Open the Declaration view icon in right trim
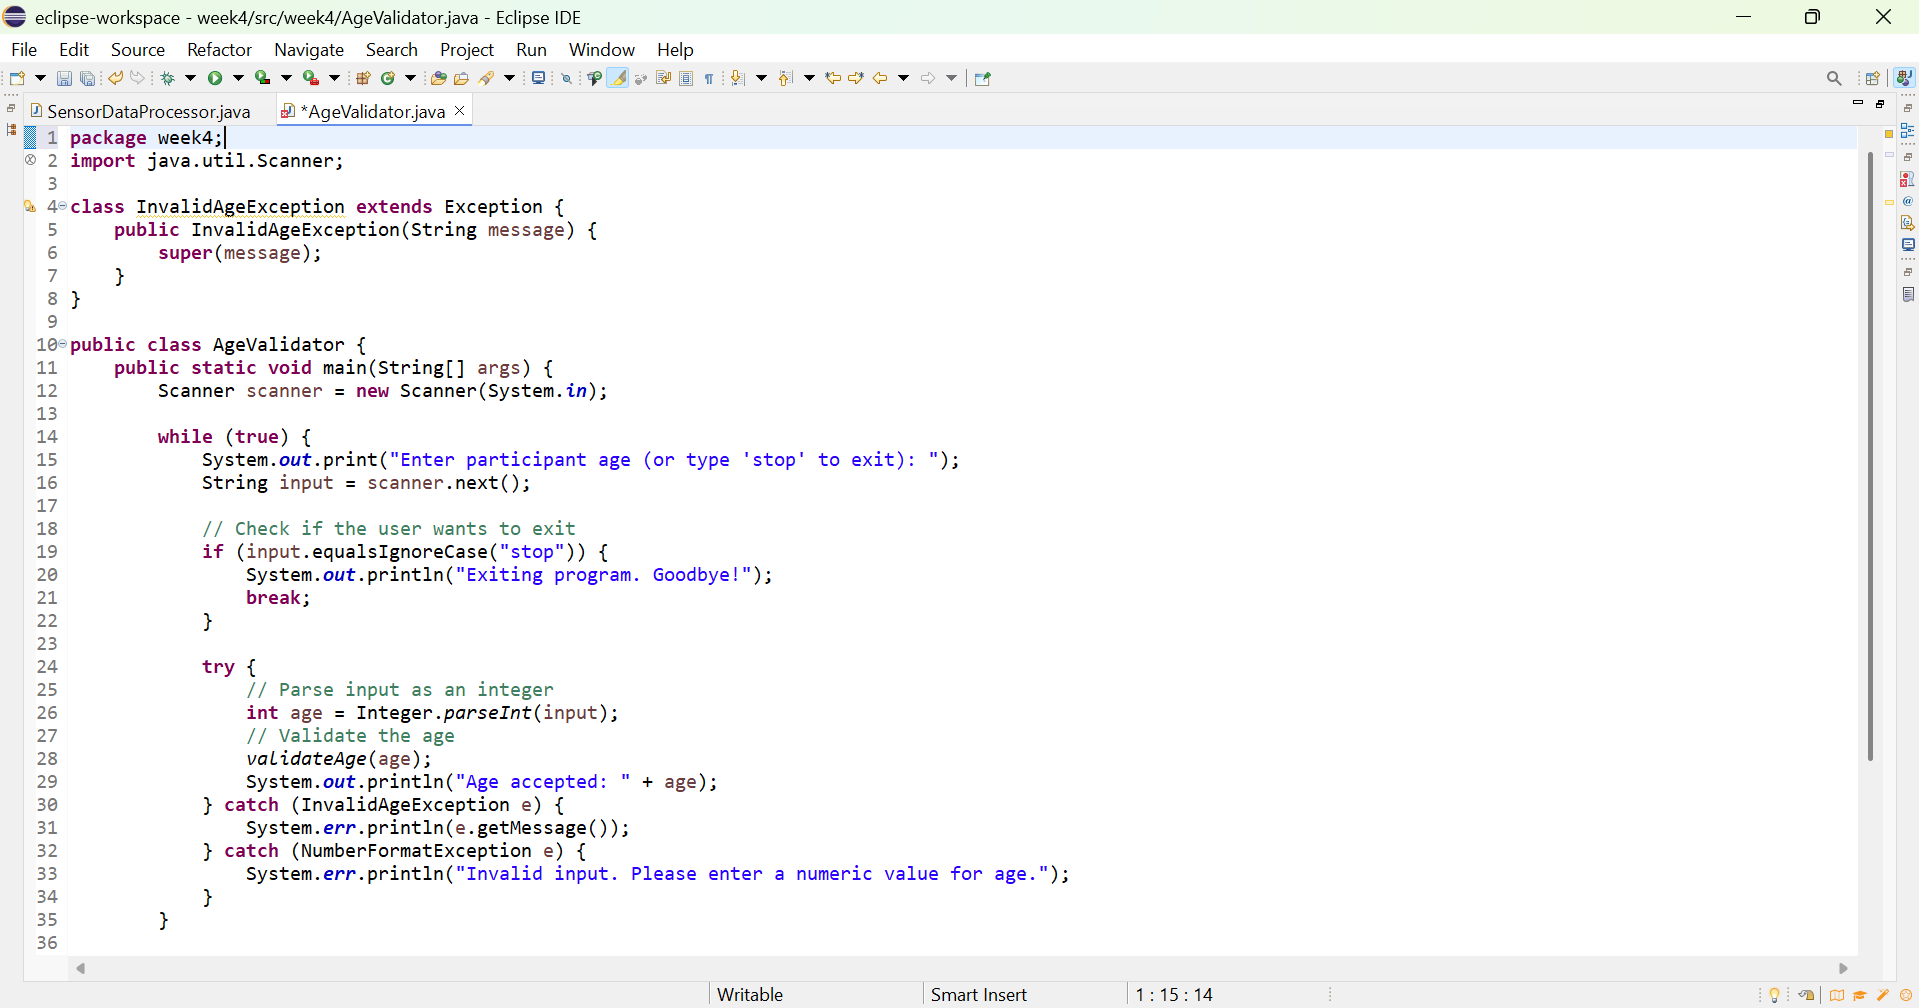This screenshot has width=1919, height=1008. coord(1908,223)
